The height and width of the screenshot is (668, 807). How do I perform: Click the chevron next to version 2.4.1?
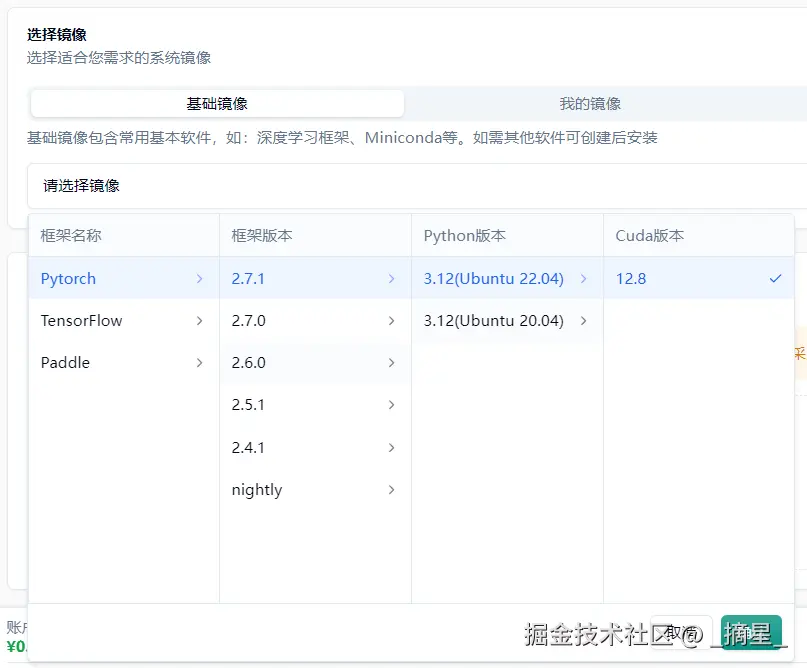point(391,448)
